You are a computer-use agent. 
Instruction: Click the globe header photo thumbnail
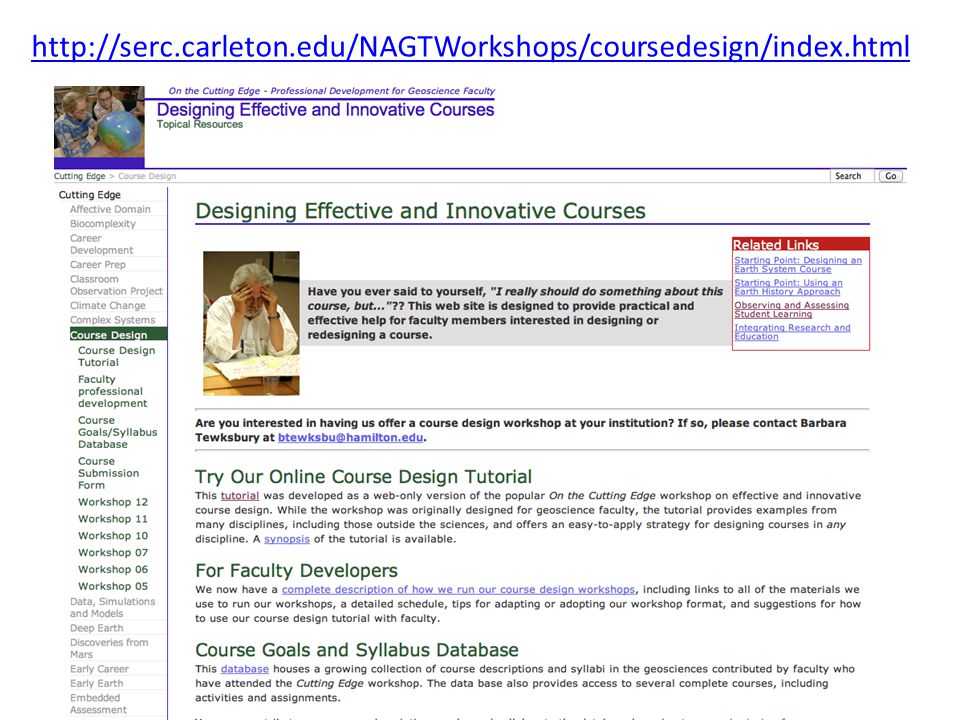coord(99,122)
